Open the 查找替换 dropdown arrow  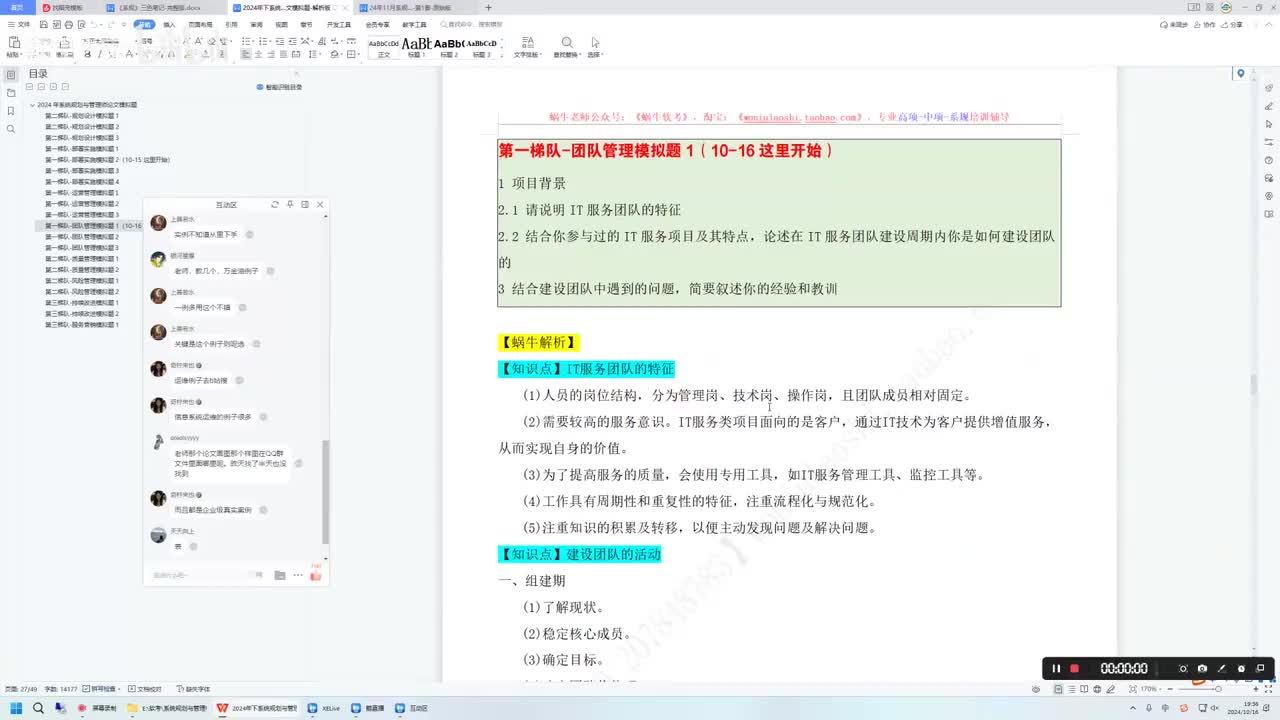582,55
